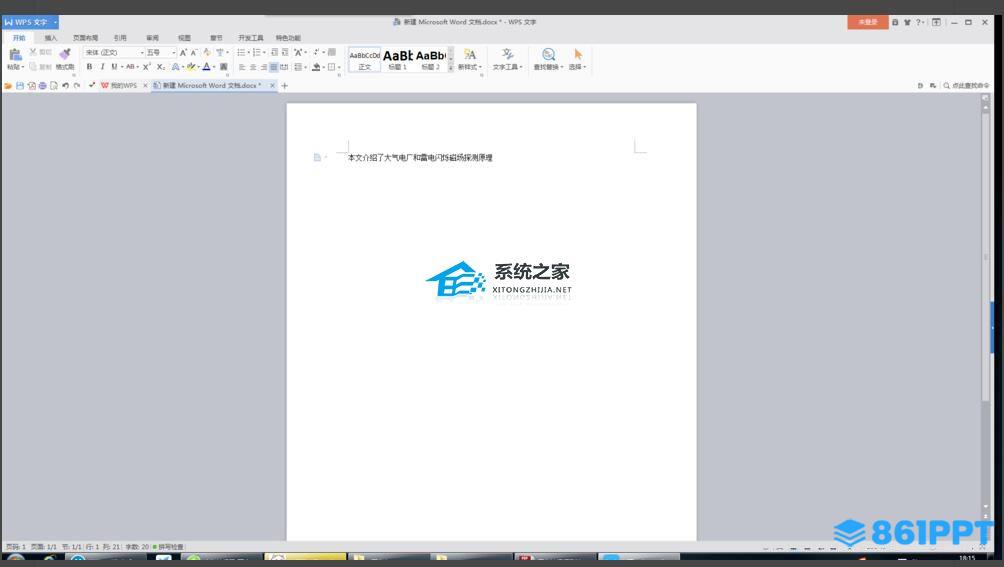Viewport: 1004px width, 567px height.
Task: Click the vertical scrollbar thumb
Action: pos(985,256)
